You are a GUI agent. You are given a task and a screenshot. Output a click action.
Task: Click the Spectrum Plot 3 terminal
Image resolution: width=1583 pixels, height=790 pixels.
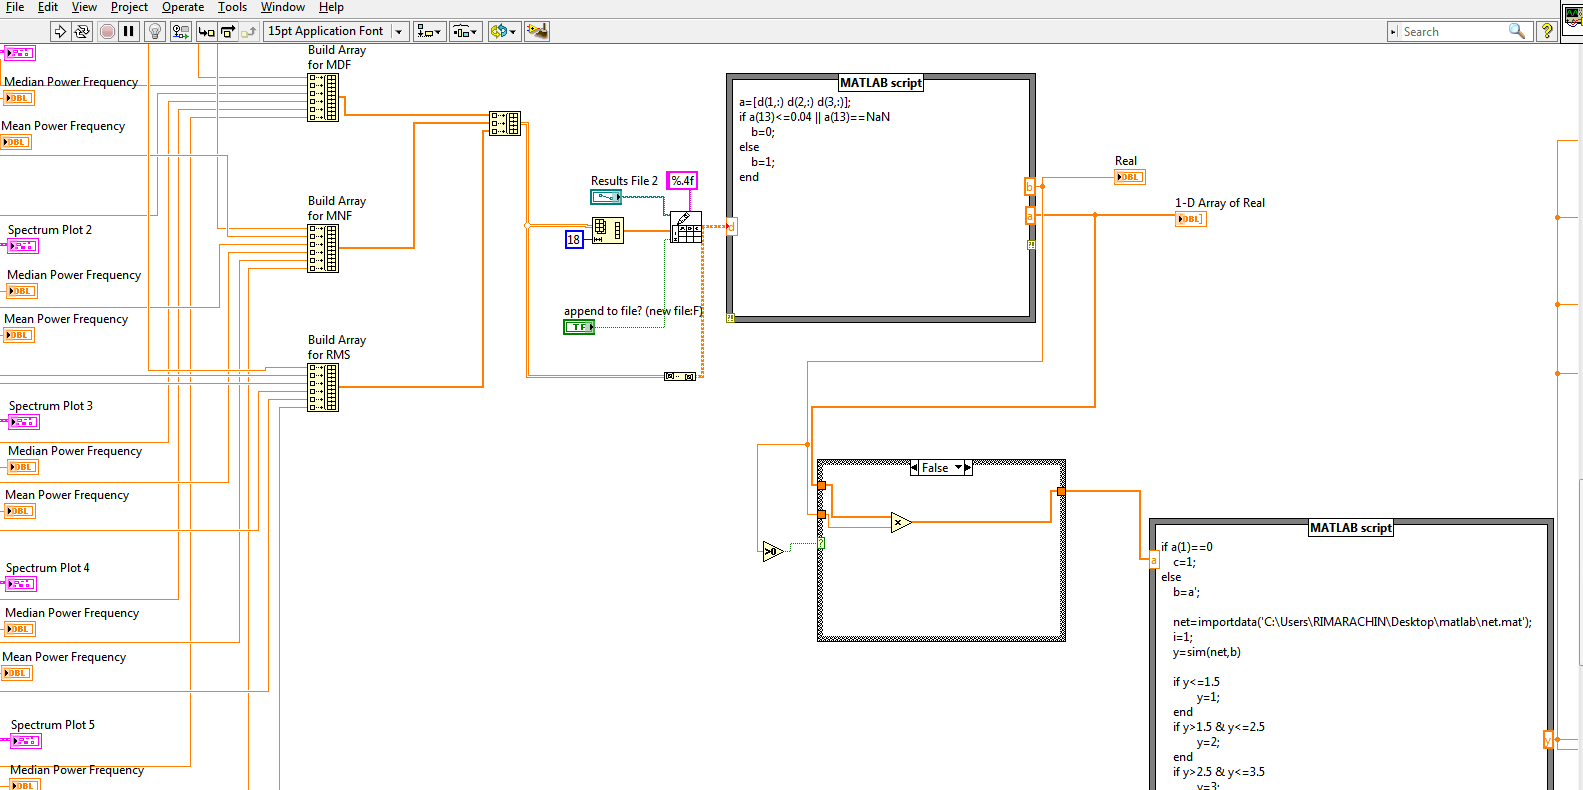[x=24, y=422]
